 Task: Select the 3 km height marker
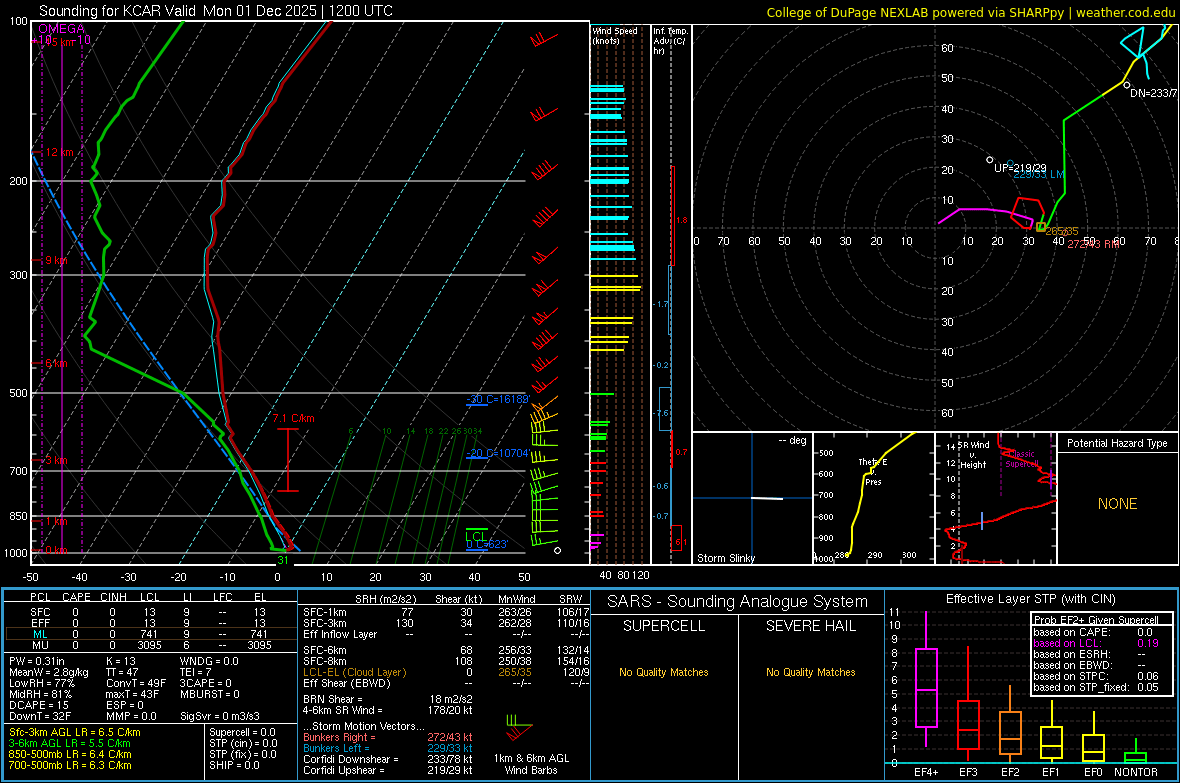[56, 460]
